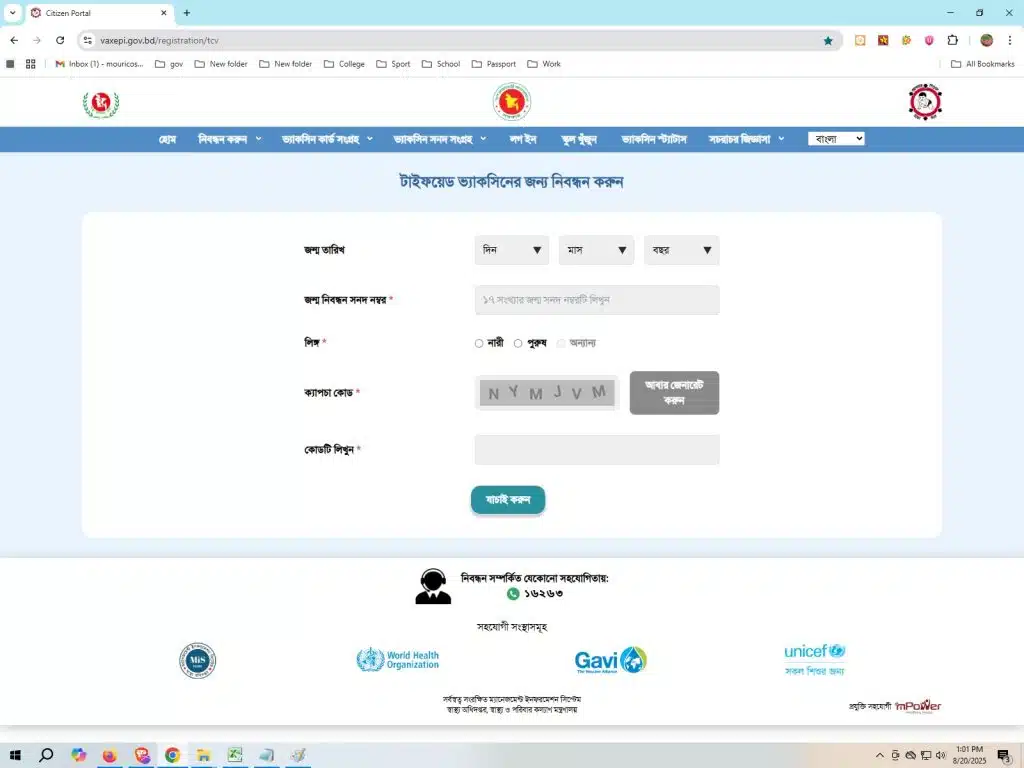Click the UNICEF logo
This screenshot has width=1024, height=768.
pos(814,659)
